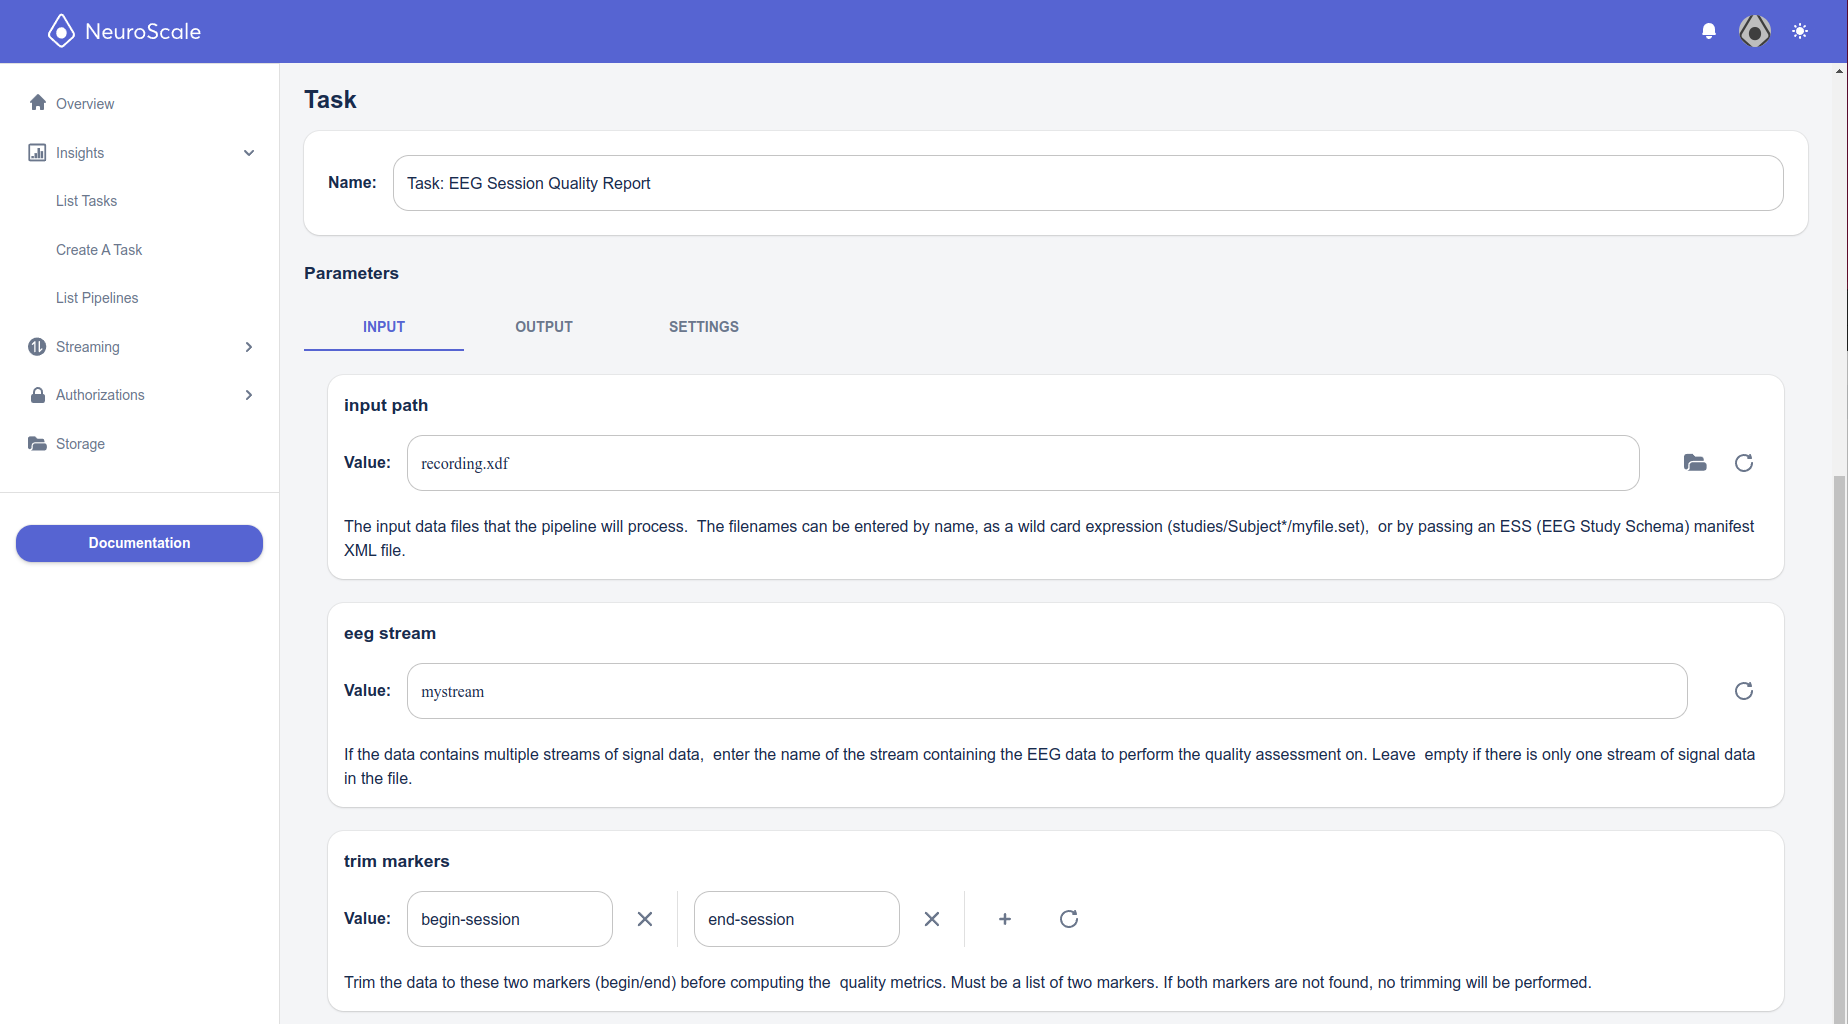Switch to the SETTINGS tab
Viewport: 1848px width, 1024px height.
point(704,327)
